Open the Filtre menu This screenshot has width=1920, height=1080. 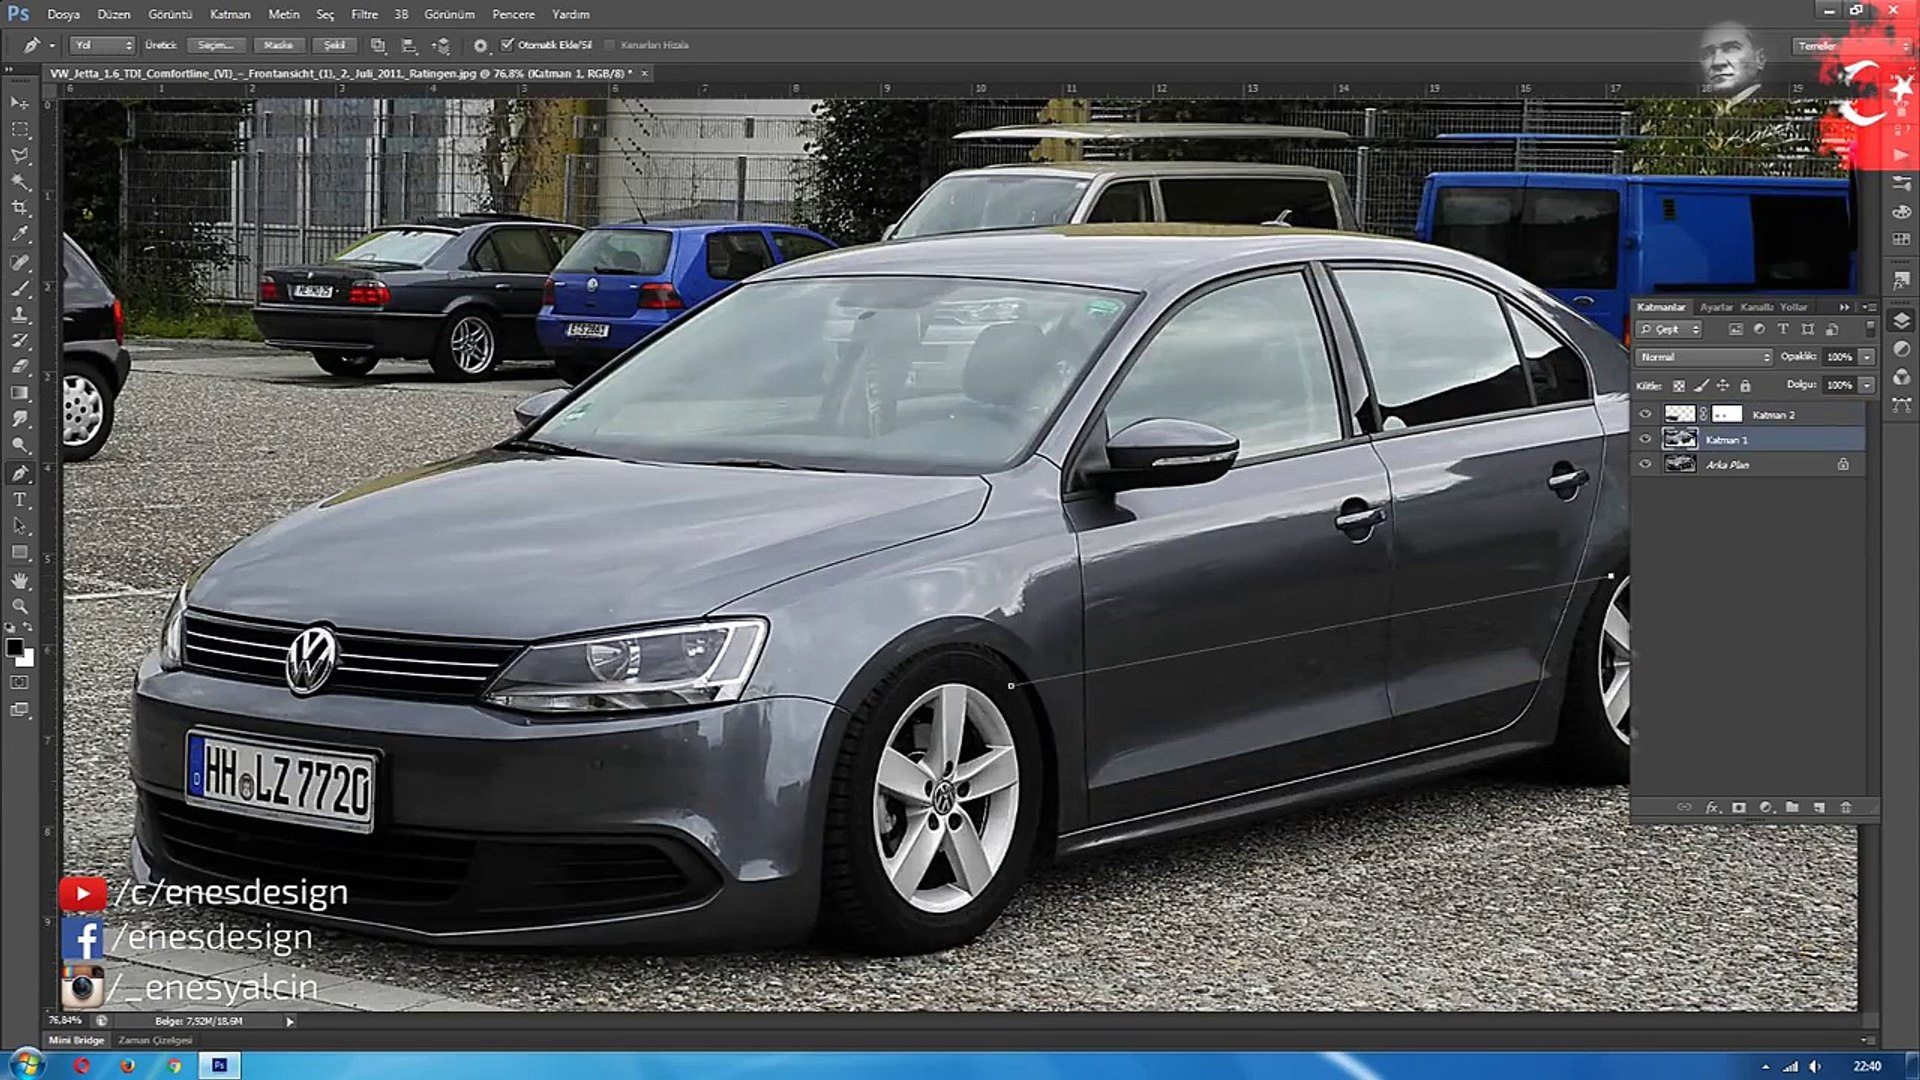coord(364,14)
